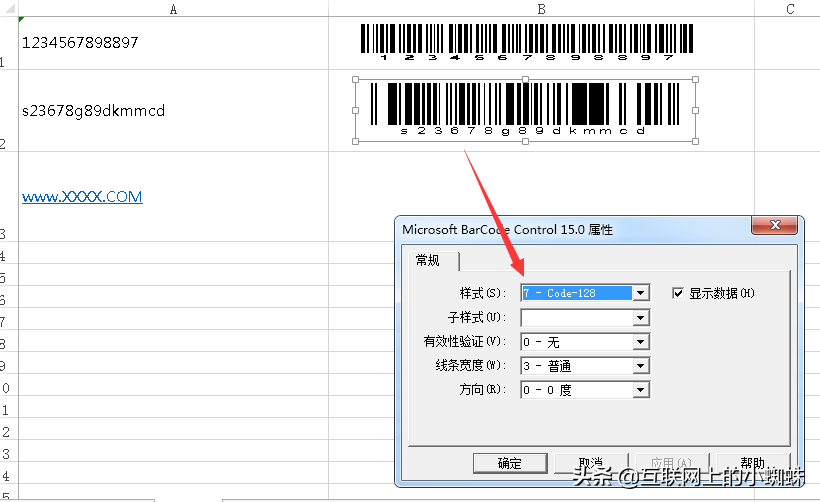The height and width of the screenshot is (502, 820).
Task: Click the 应用 apply button
Action: (x=671, y=463)
